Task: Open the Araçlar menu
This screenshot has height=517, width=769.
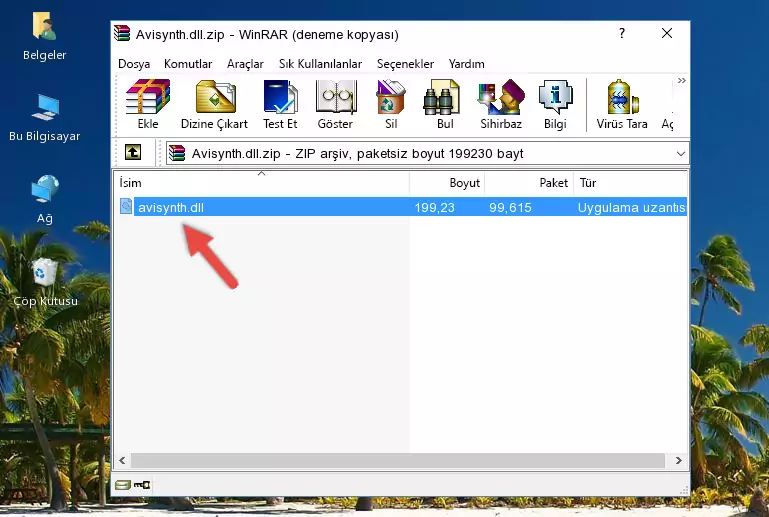Action: (245, 64)
